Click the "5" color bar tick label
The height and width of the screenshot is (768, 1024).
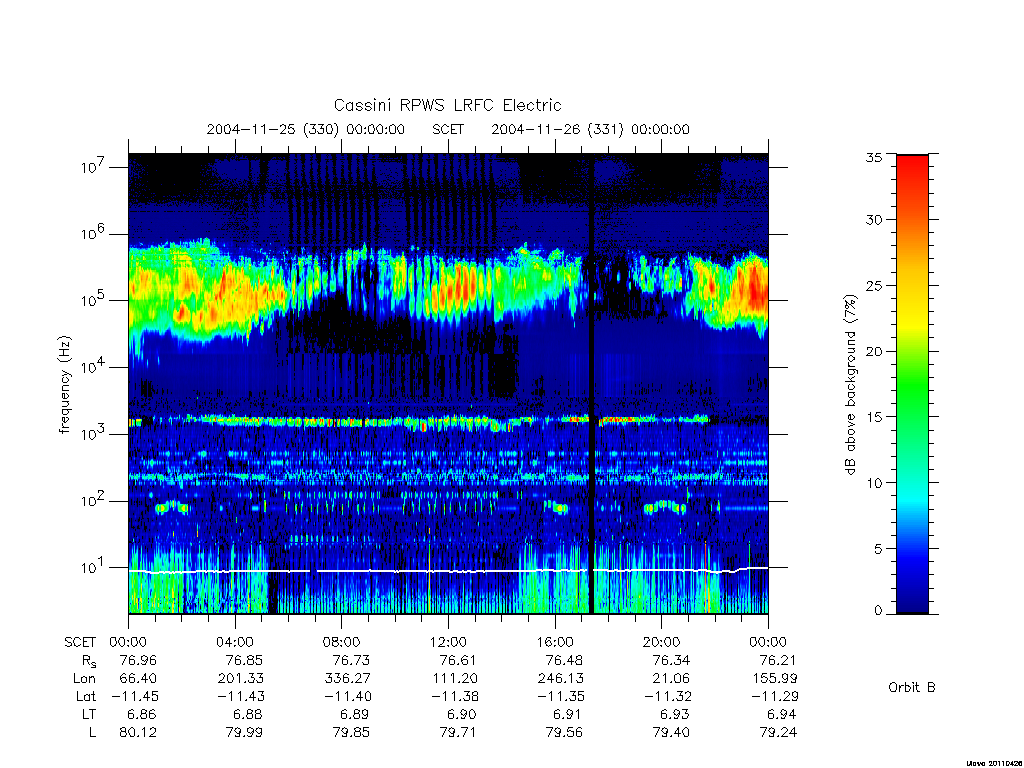coord(878,549)
